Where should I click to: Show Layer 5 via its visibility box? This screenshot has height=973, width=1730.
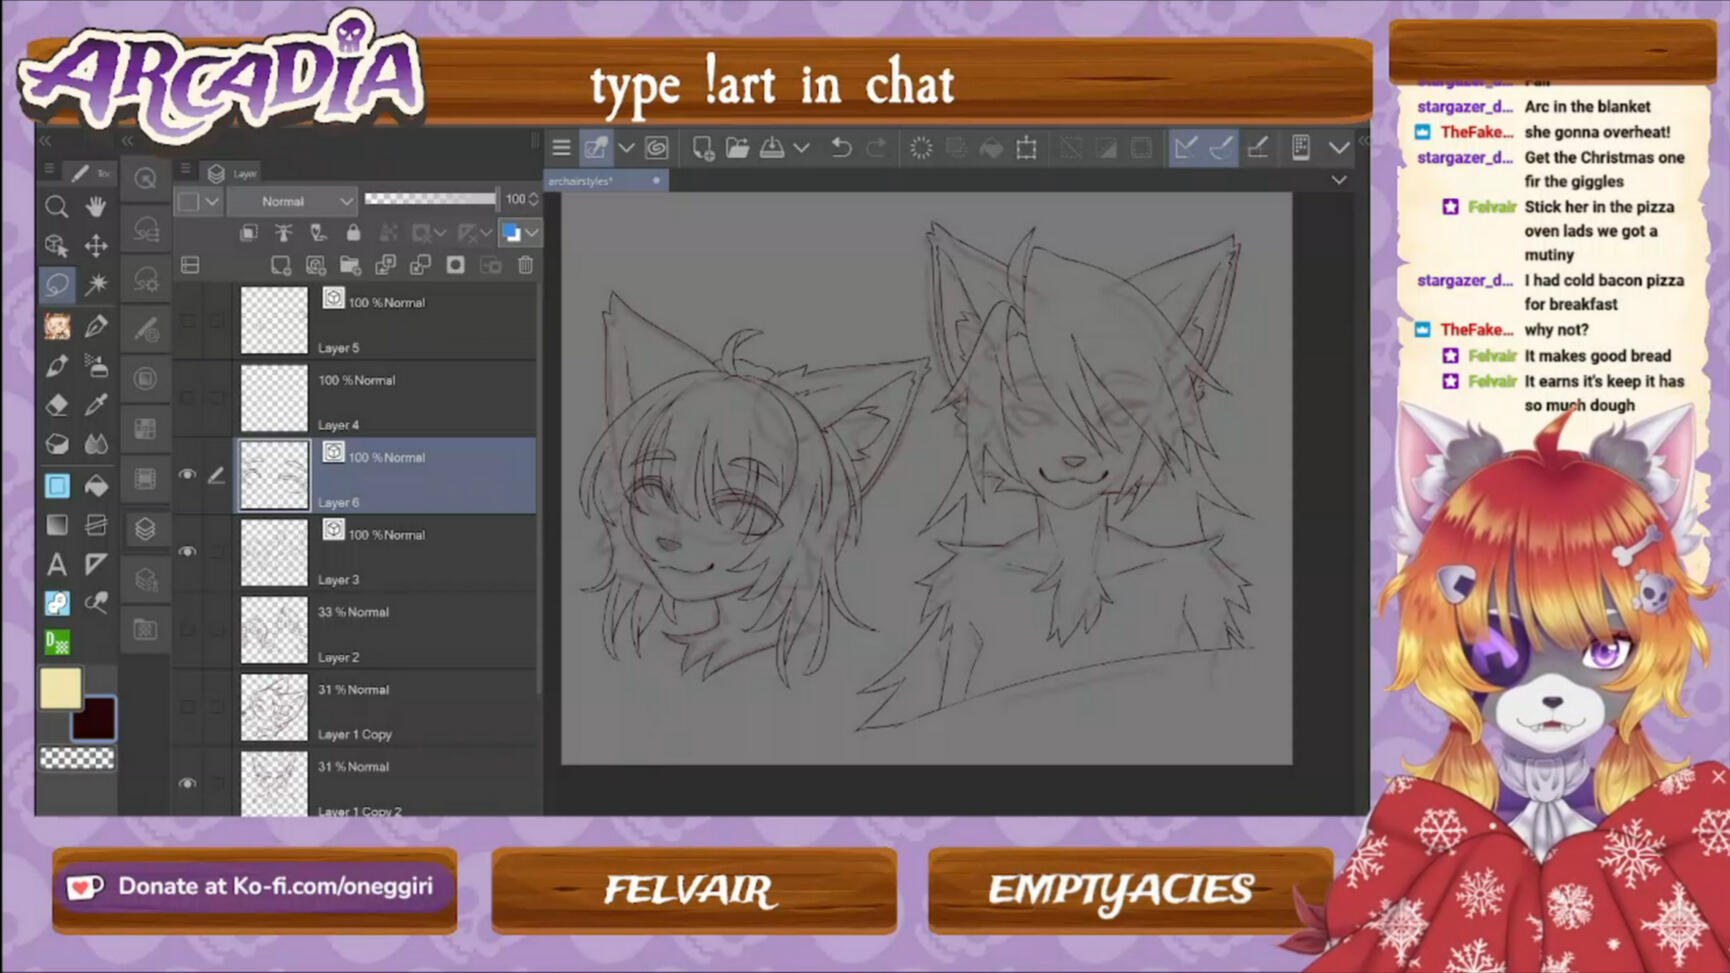(x=187, y=320)
